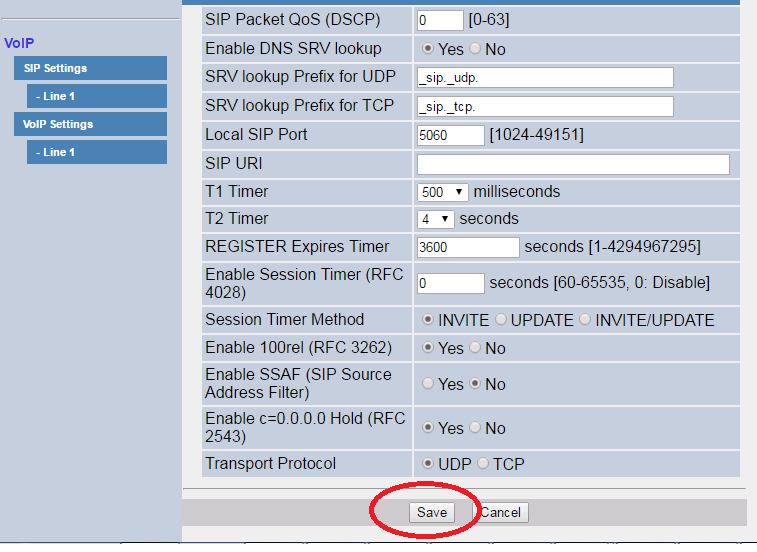Click the Local SIP Port field
The width and height of the screenshot is (757, 552).
coord(450,135)
